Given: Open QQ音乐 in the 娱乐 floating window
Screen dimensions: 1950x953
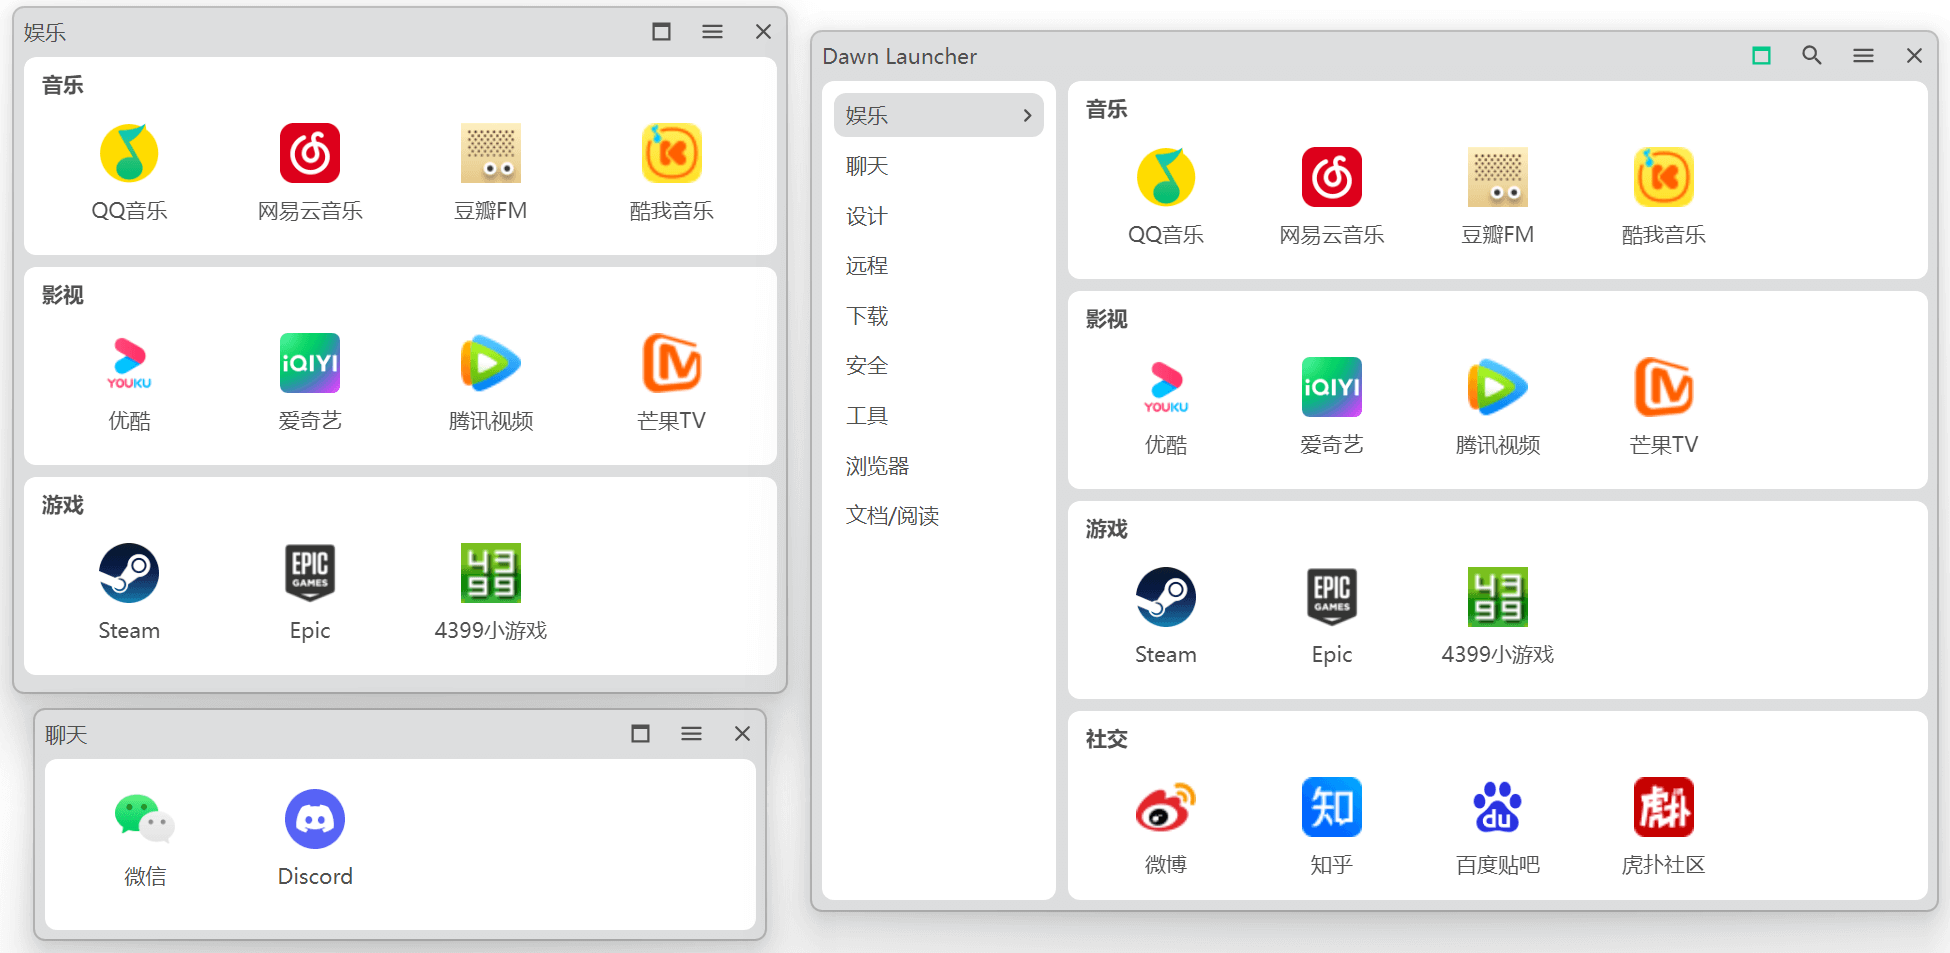Looking at the screenshot, I should pos(129,173).
